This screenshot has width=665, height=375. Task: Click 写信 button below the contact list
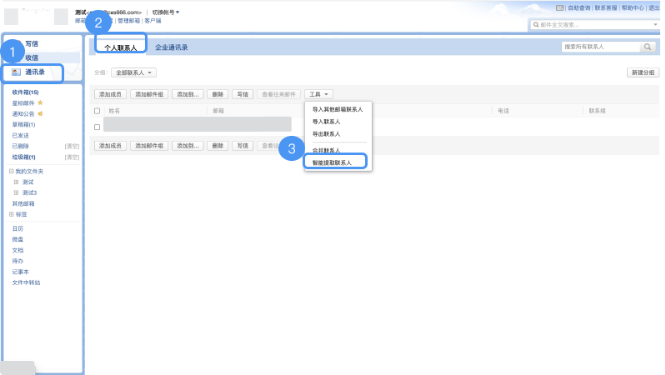[x=243, y=146]
